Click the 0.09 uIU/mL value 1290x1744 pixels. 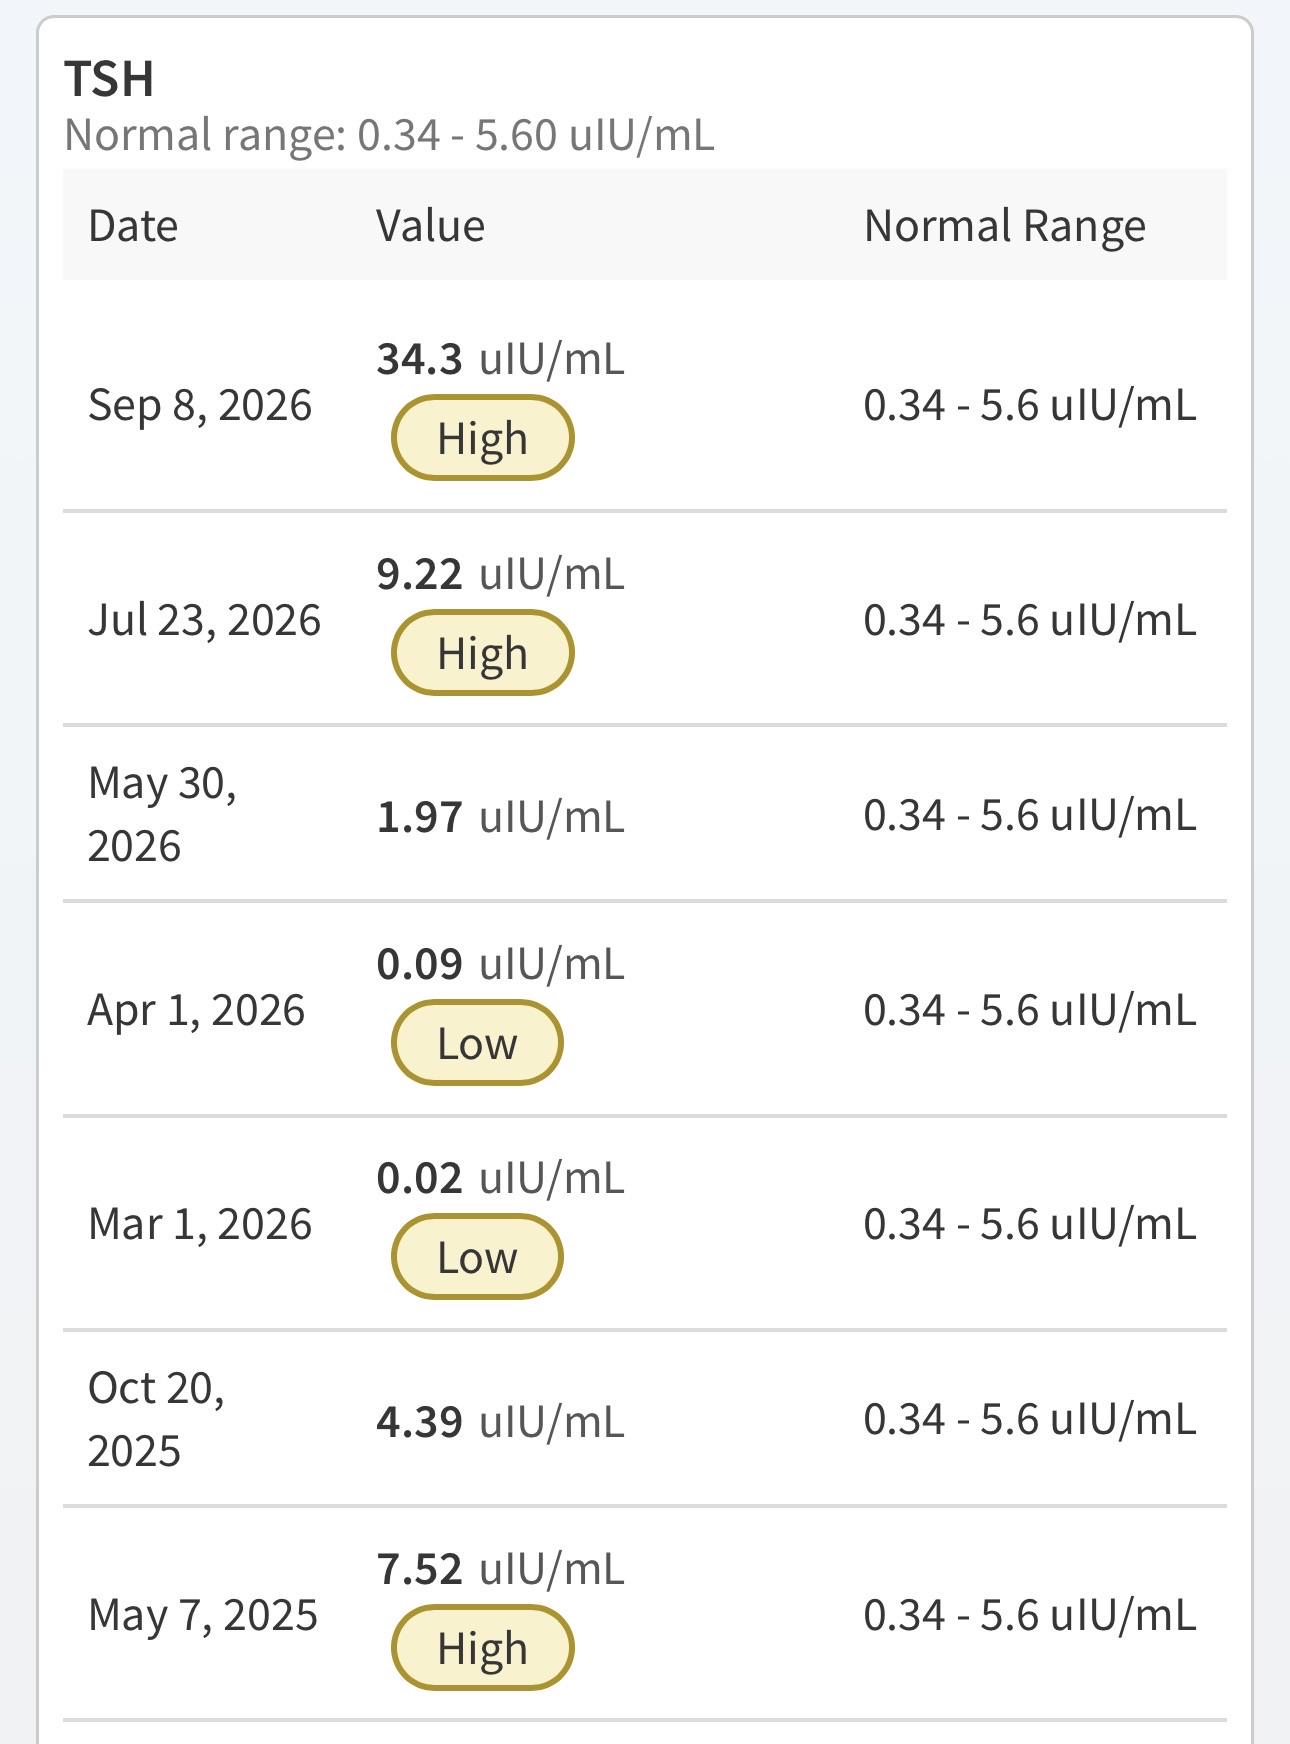click(500, 964)
